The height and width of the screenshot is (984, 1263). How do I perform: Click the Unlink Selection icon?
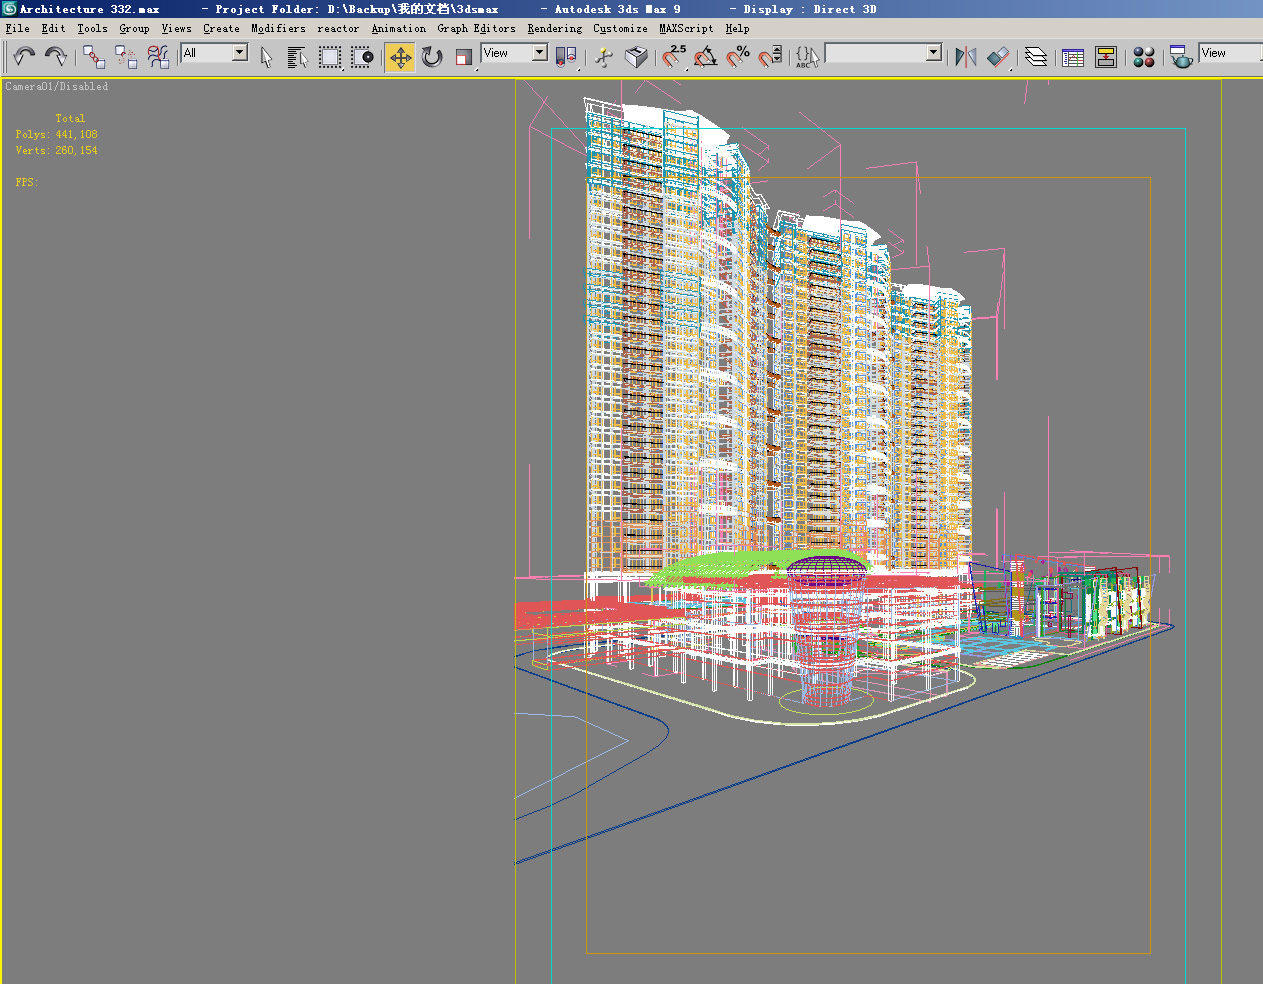pyautogui.click(x=126, y=56)
